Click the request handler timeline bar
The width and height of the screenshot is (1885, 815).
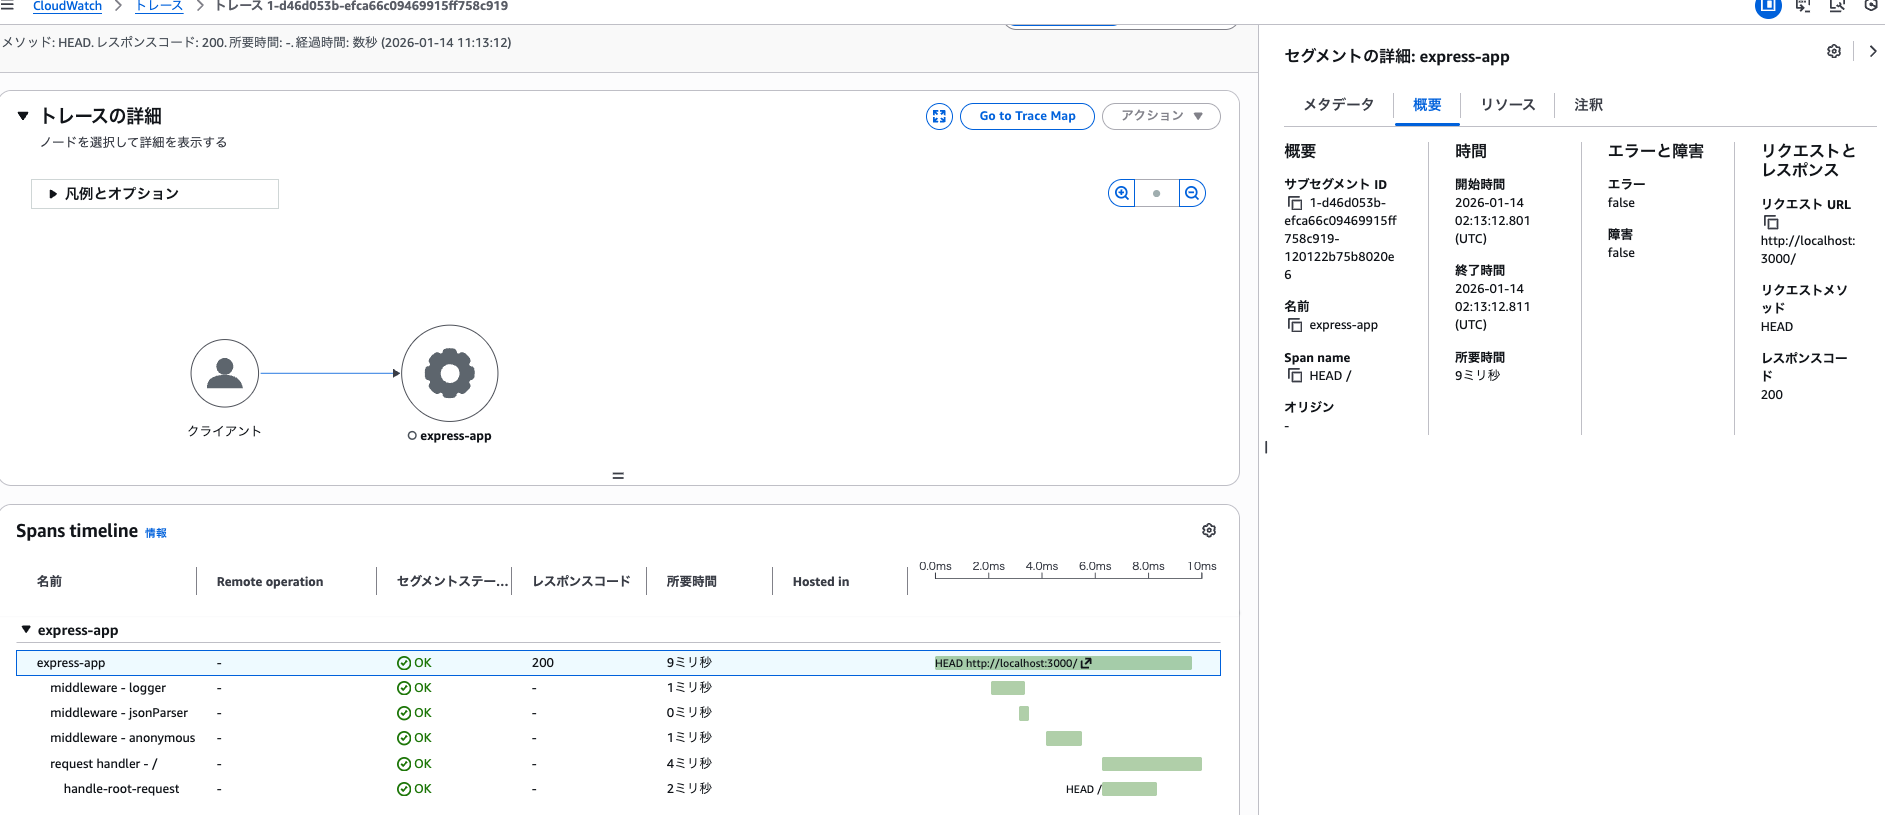tap(1152, 764)
